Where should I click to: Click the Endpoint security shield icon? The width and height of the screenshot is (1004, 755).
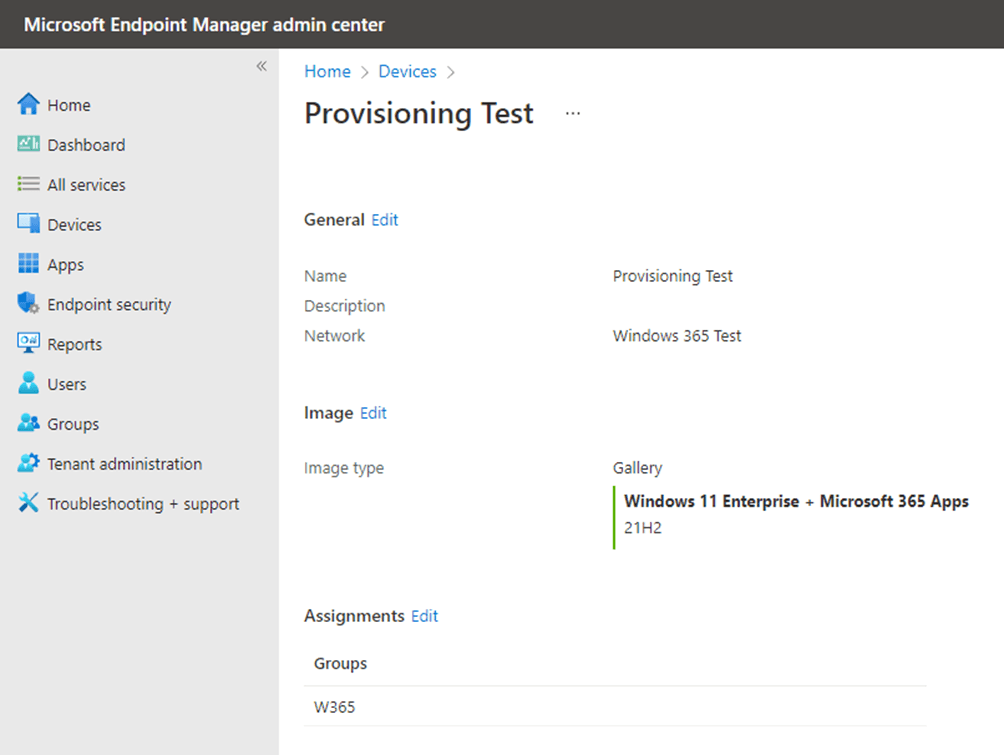pyautogui.click(x=28, y=304)
